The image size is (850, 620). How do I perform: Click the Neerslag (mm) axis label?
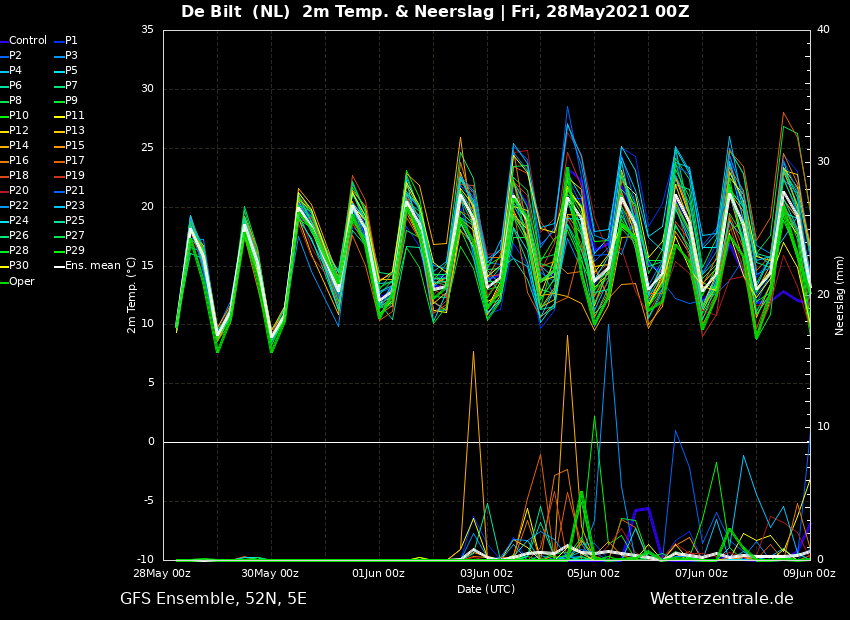[x=840, y=295]
